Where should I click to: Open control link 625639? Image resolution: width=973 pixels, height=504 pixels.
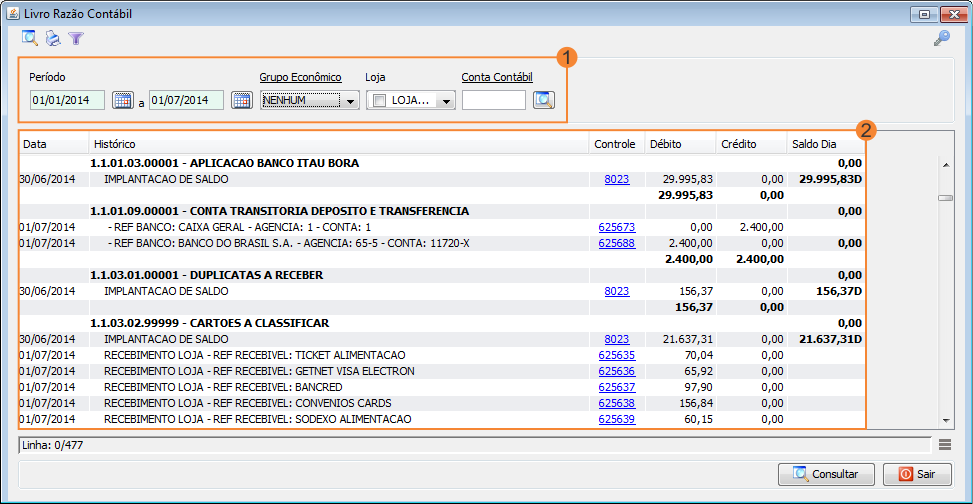click(617, 419)
